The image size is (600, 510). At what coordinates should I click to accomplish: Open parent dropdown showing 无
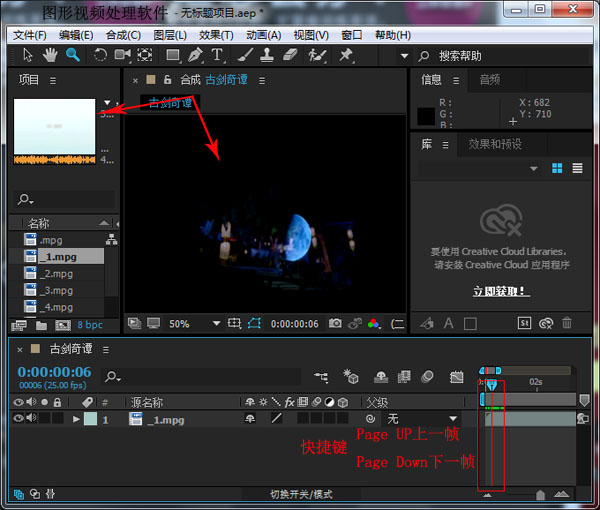421,419
